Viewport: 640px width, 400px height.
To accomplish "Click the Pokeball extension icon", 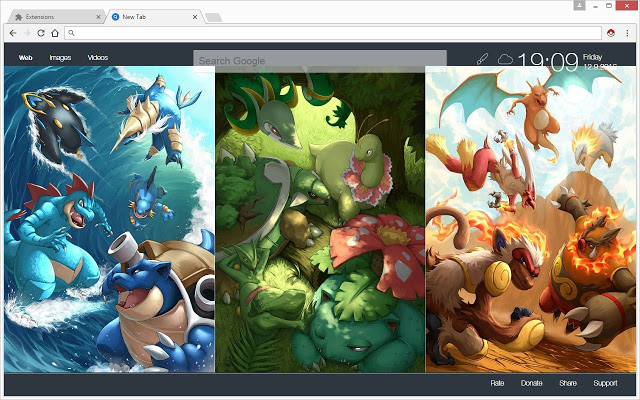I will [611, 33].
